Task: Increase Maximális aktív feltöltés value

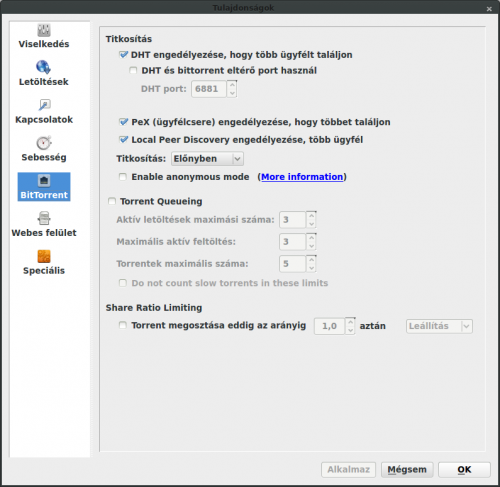Action: (311, 238)
